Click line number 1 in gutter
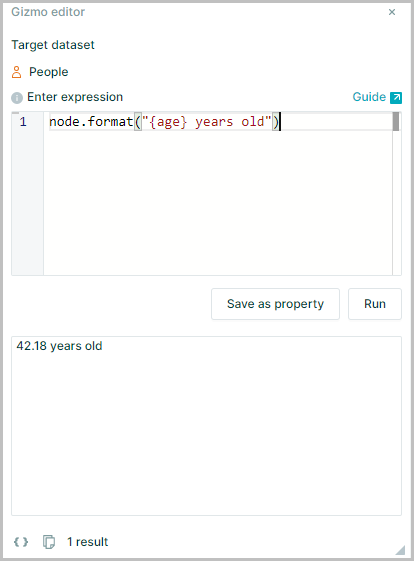This screenshot has height=561, width=414. tap(23, 122)
